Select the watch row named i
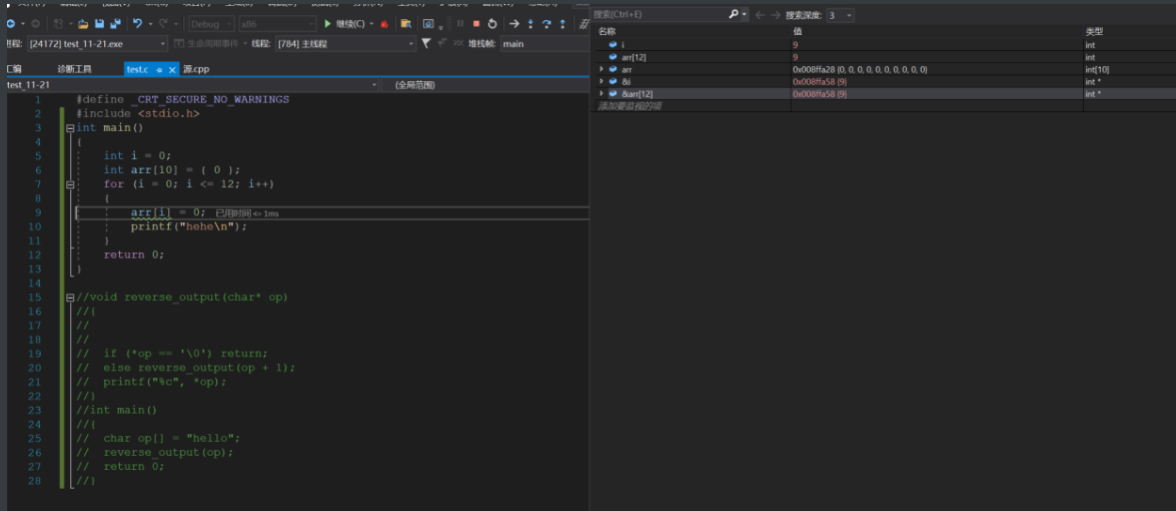The width and height of the screenshot is (1176, 511). tap(886, 45)
